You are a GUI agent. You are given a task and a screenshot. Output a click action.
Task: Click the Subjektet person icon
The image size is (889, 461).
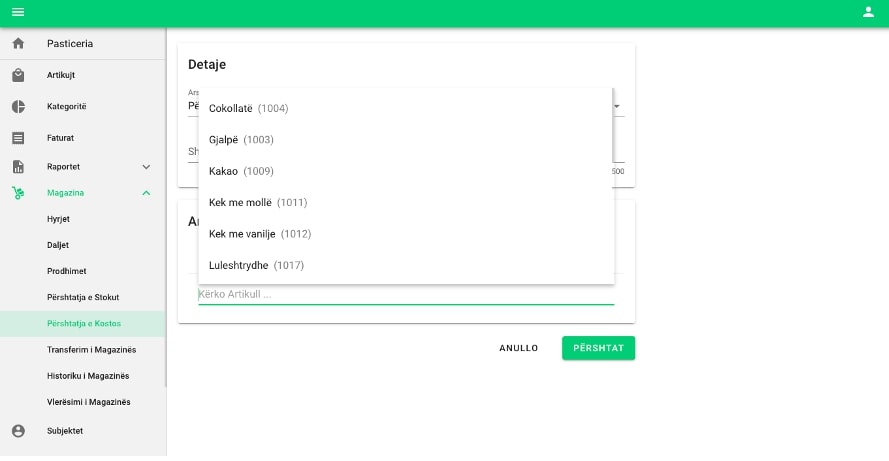click(x=18, y=431)
